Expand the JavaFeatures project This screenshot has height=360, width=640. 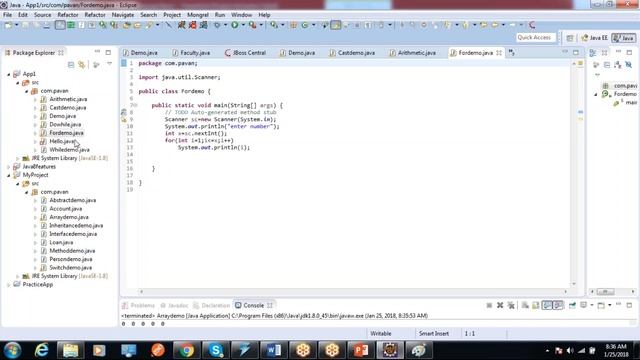9,167
